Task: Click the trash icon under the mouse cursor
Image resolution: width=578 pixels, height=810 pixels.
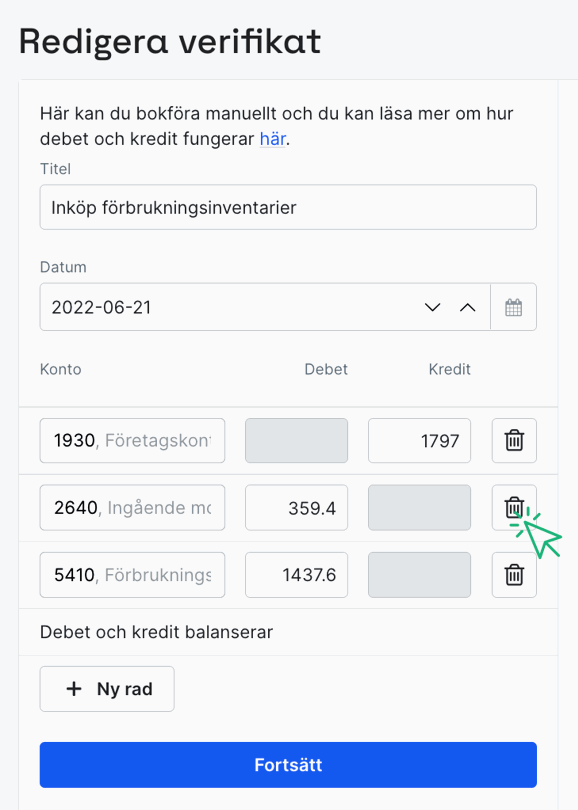Action: [514, 507]
